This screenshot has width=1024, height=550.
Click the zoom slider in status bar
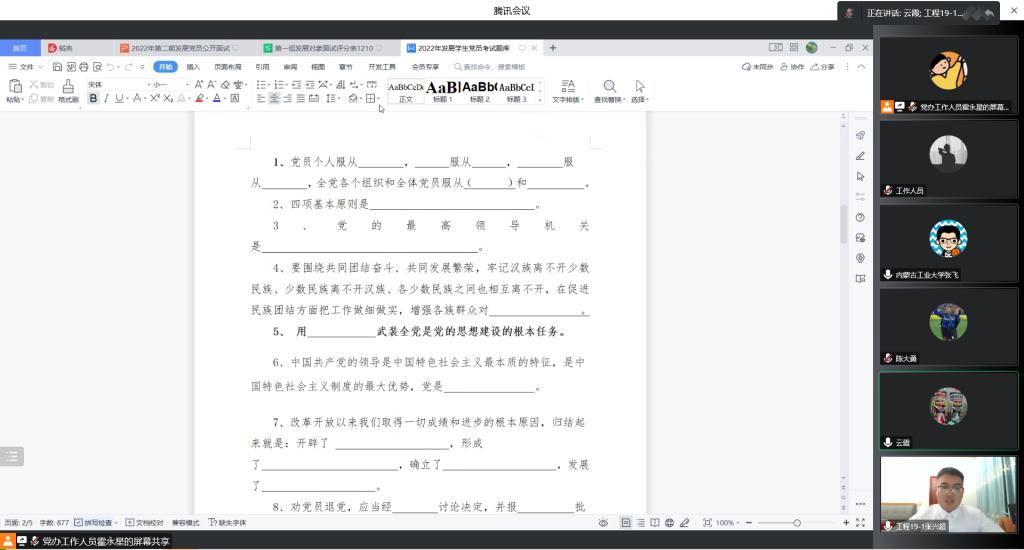pos(796,523)
